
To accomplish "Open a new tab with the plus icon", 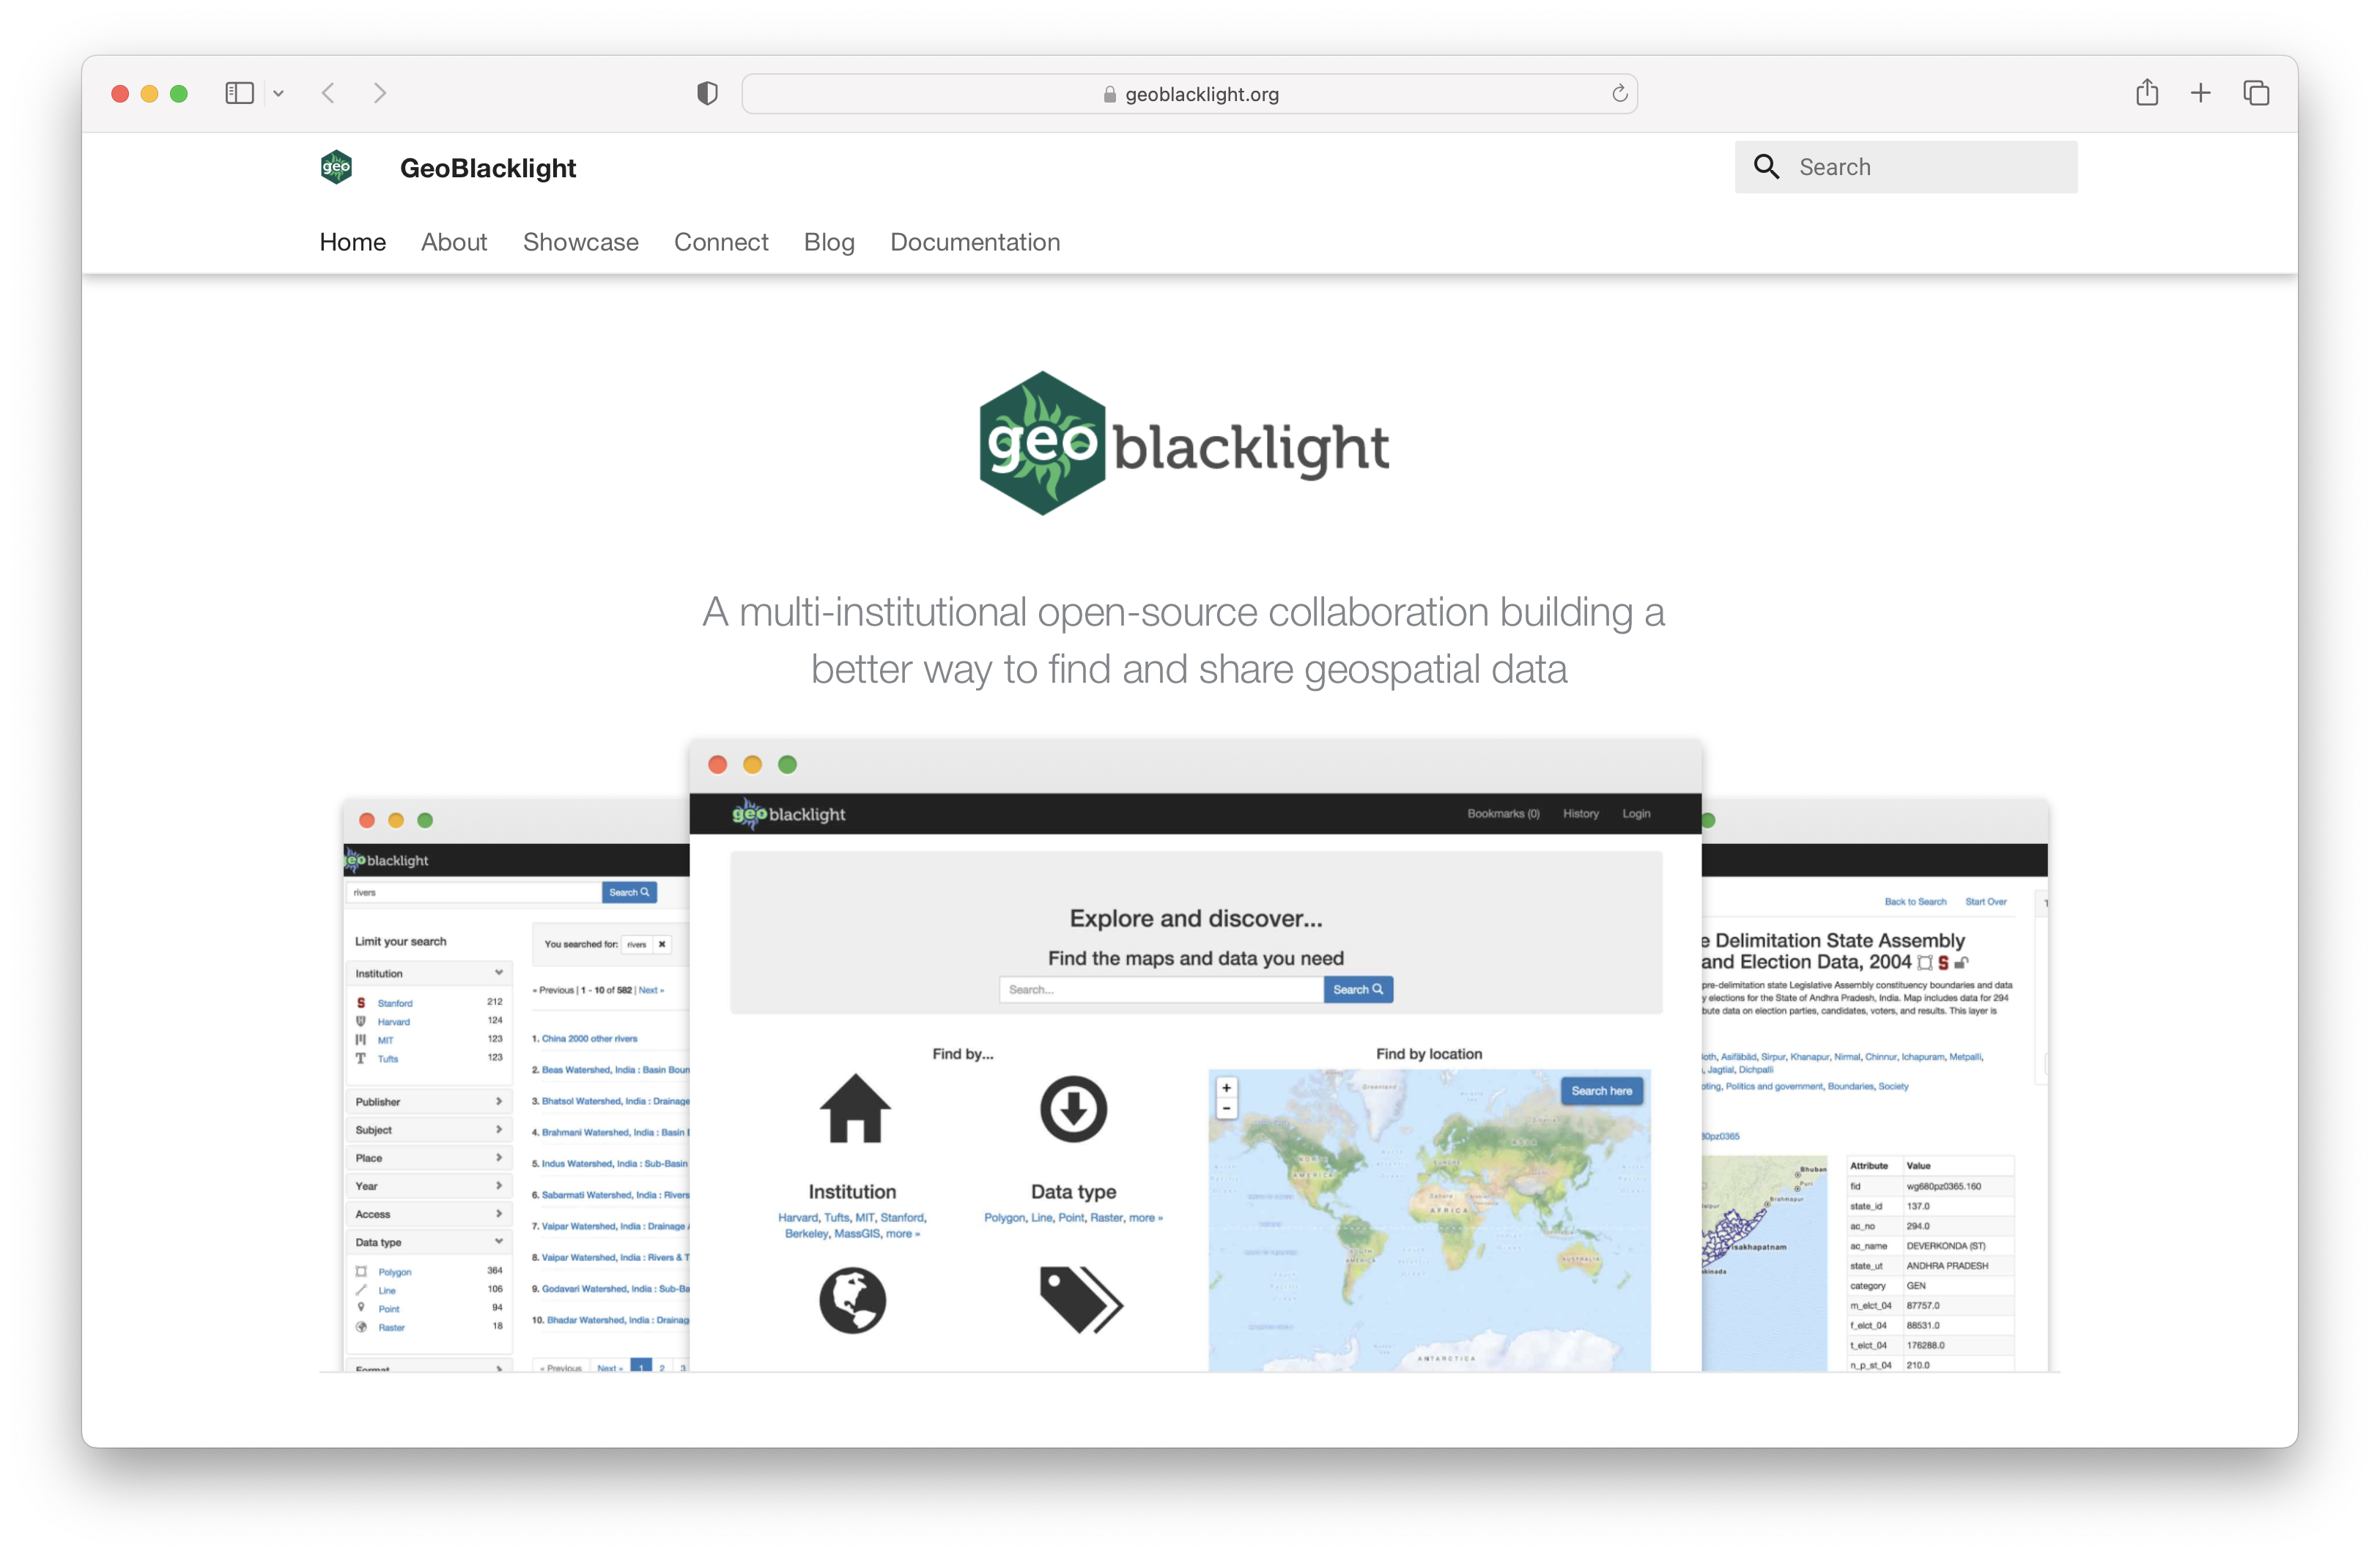I will coord(2200,93).
